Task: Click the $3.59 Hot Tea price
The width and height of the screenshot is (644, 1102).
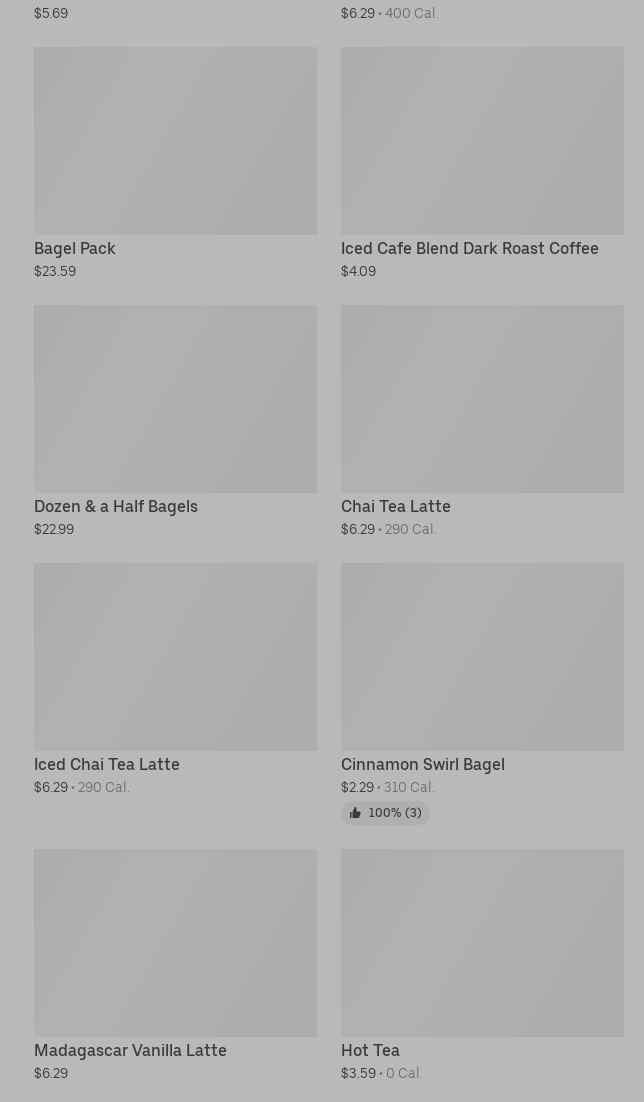Action: tap(358, 1074)
